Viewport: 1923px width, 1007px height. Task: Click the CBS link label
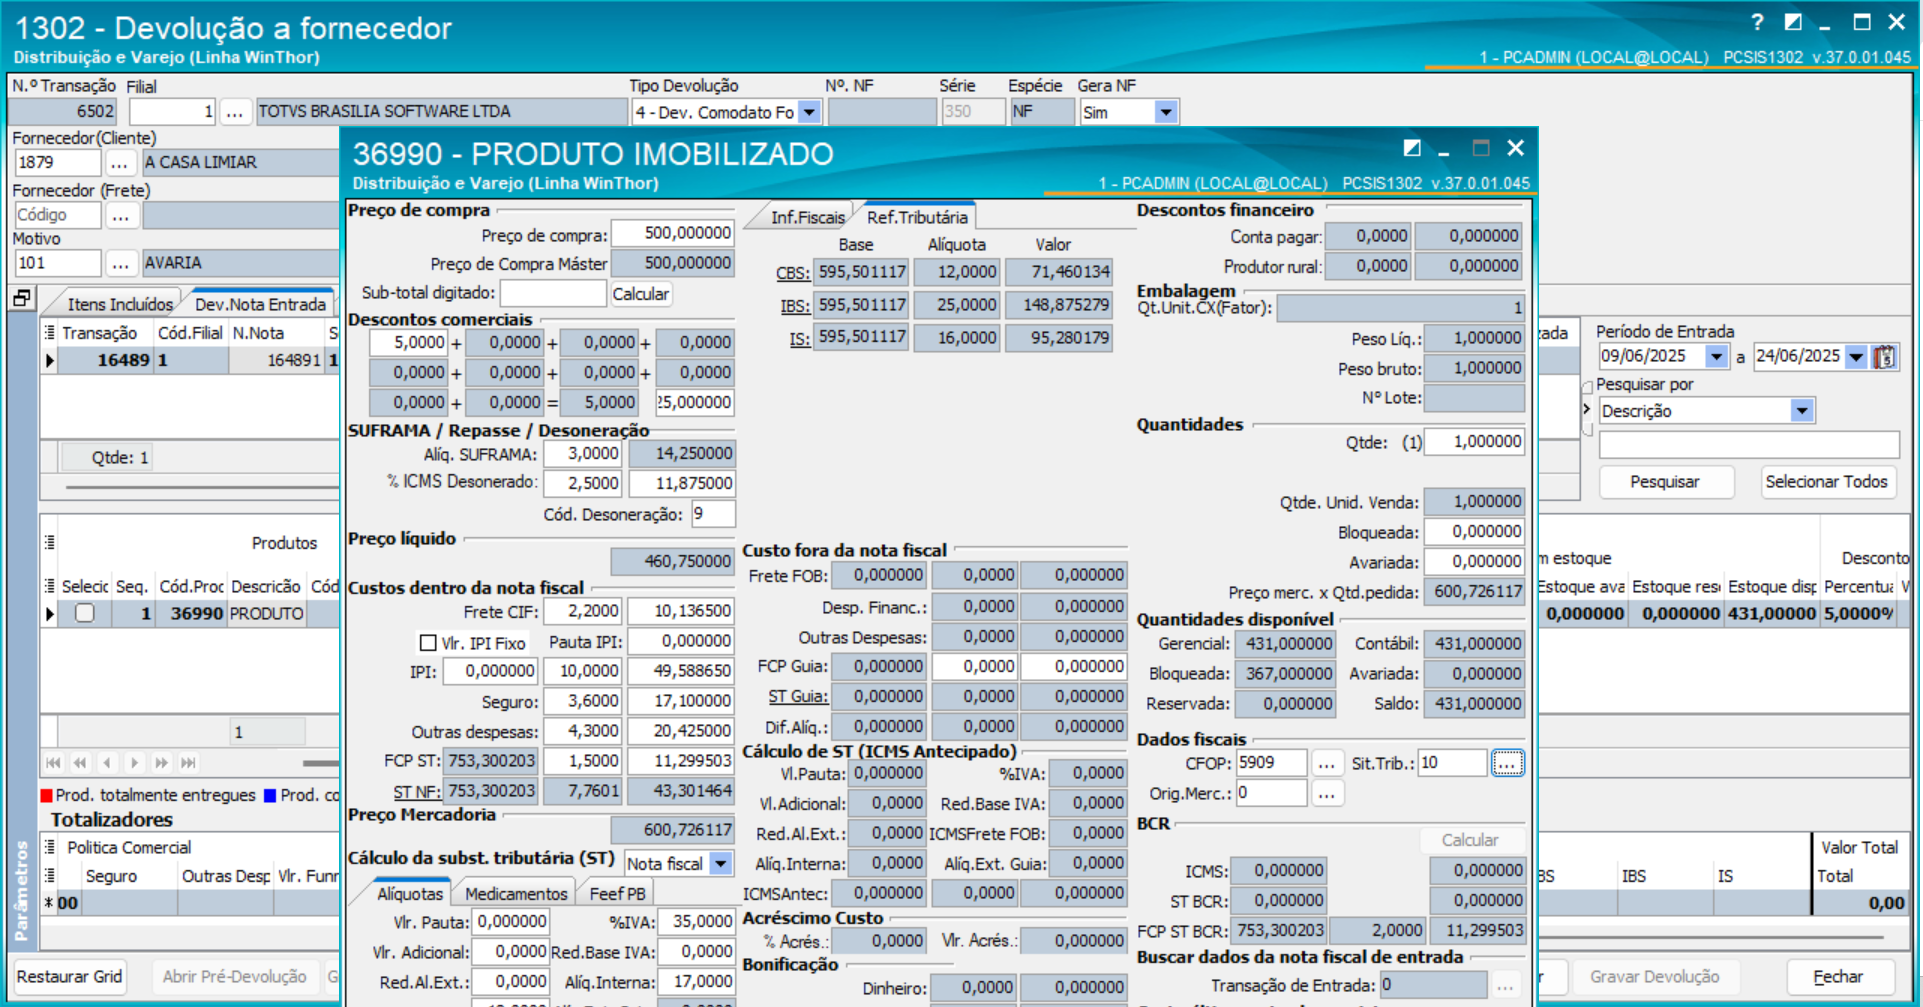793,273
